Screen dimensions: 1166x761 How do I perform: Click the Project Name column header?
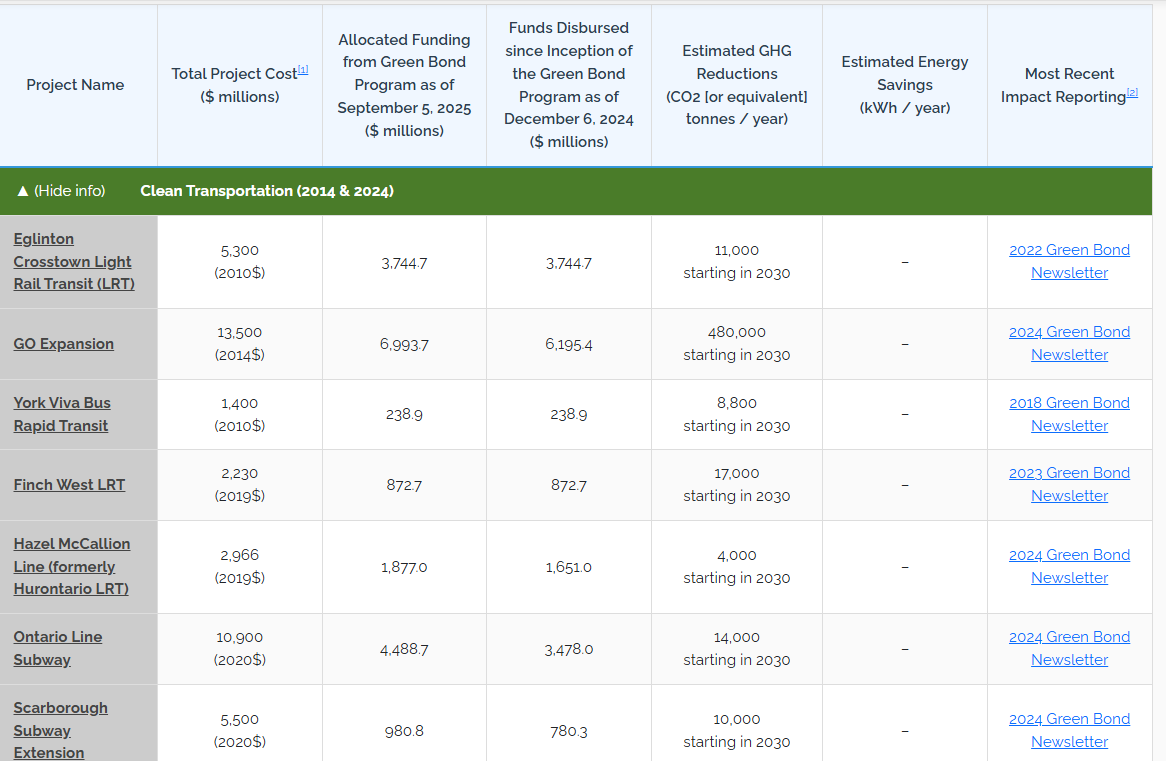(76, 85)
